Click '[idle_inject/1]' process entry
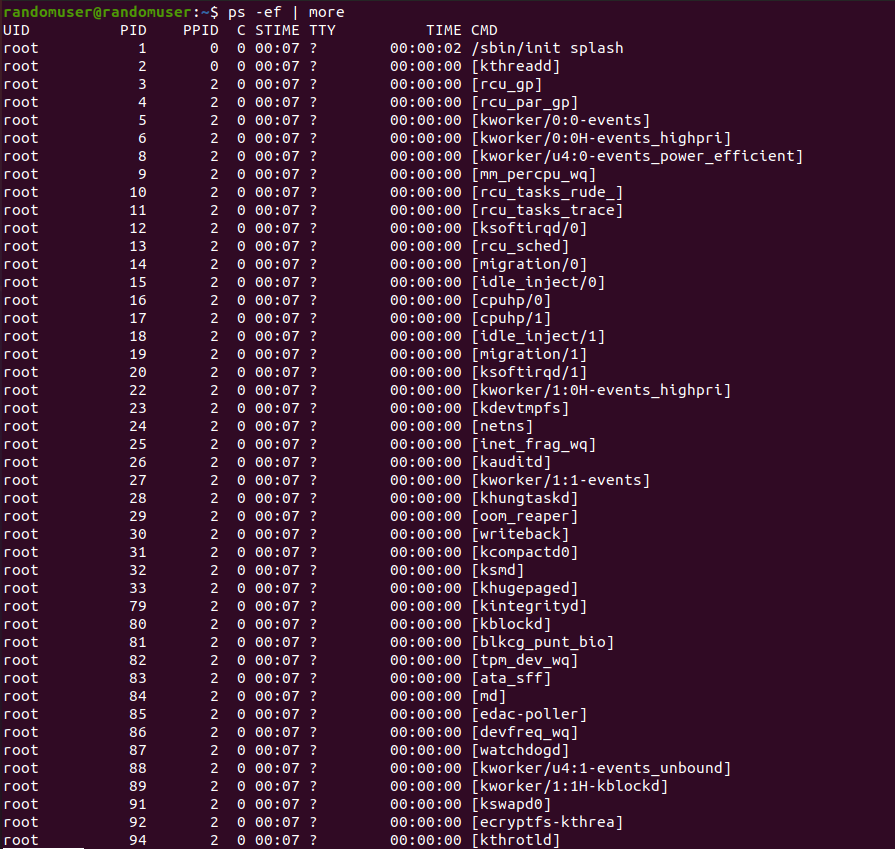Viewport: 895px width, 849px height. click(538, 336)
